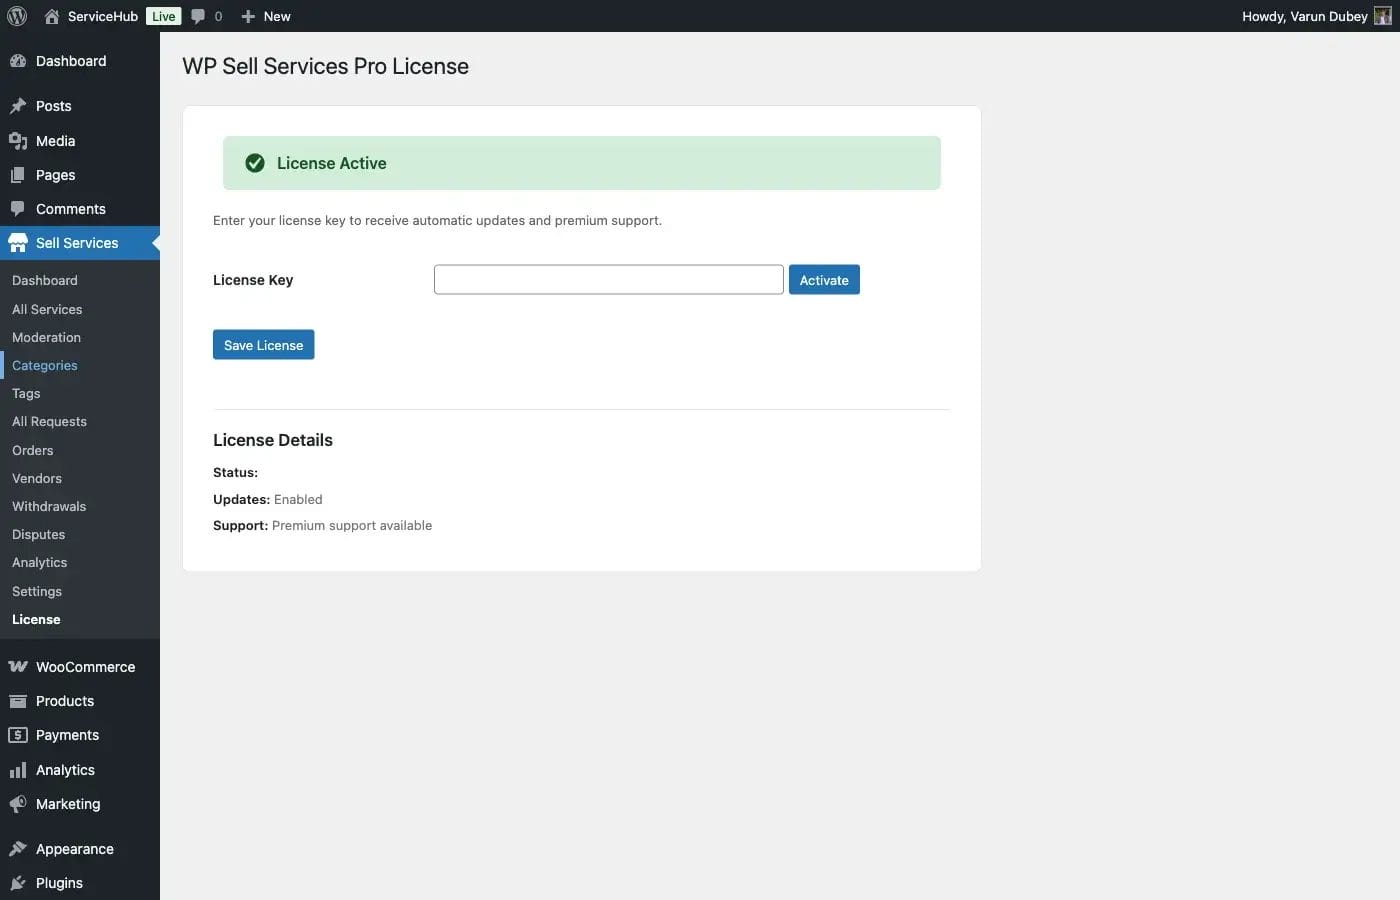Select the Products box icon
This screenshot has height=900, width=1400.
coord(18,700)
